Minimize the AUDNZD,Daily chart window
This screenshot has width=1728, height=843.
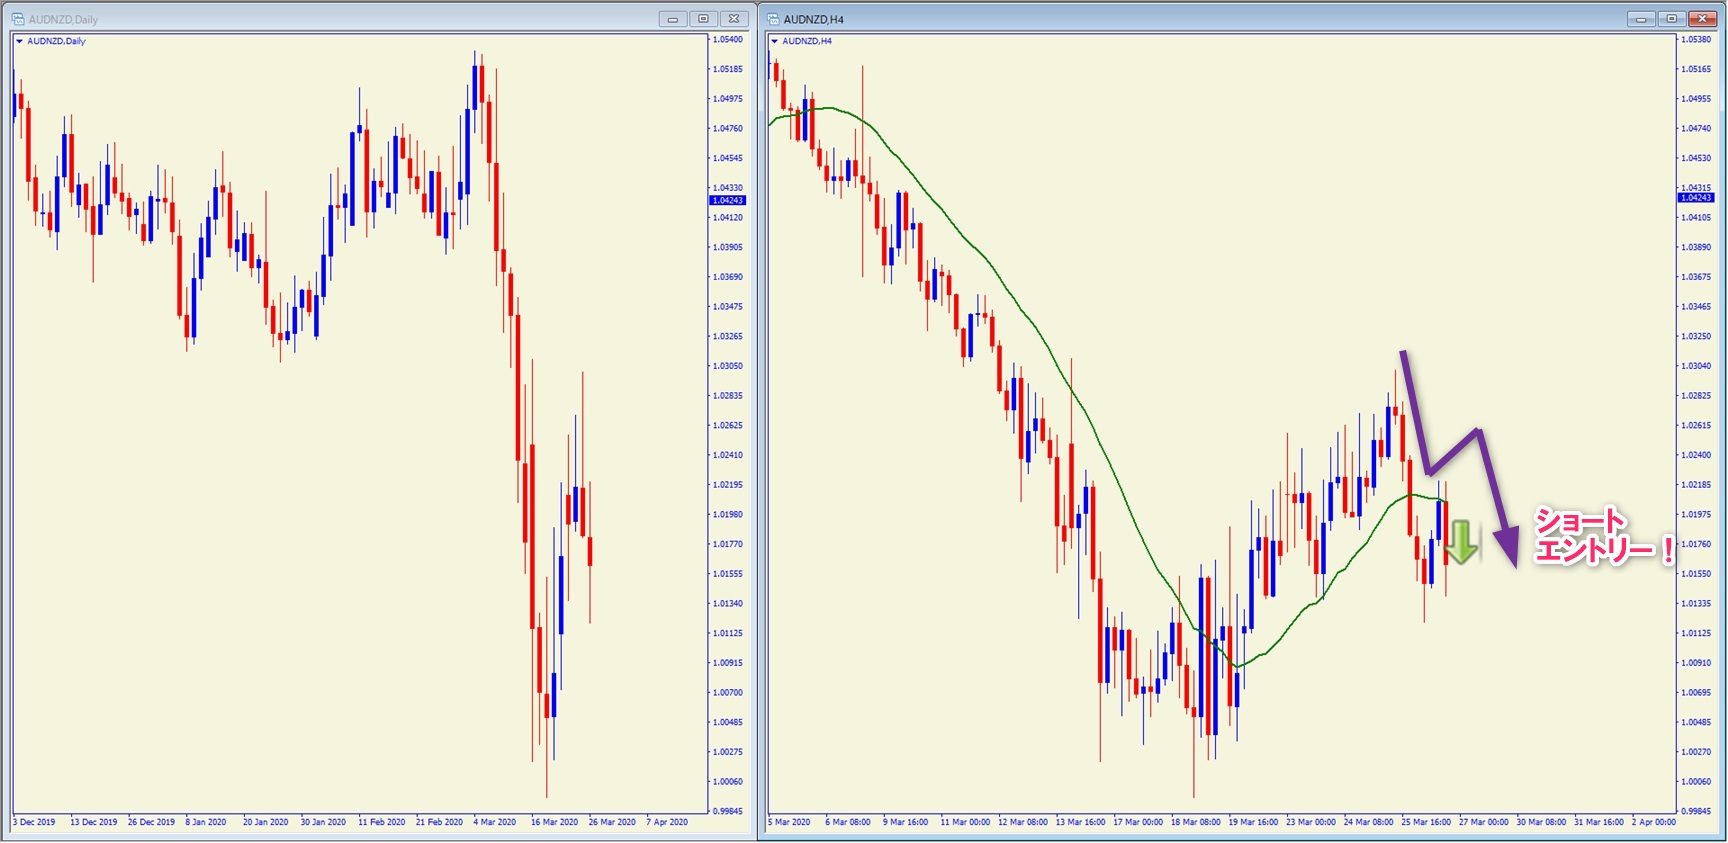(x=673, y=19)
